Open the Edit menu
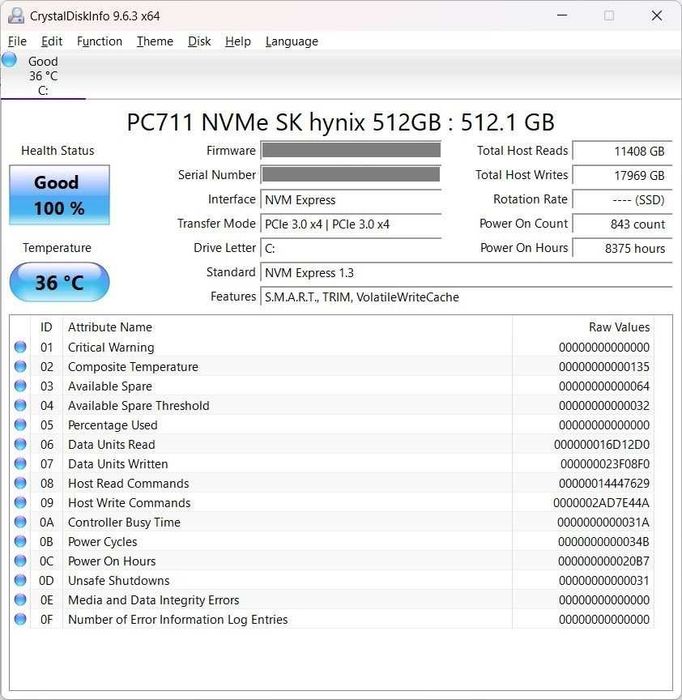The height and width of the screenshot is (700, 682). [52, 42]
